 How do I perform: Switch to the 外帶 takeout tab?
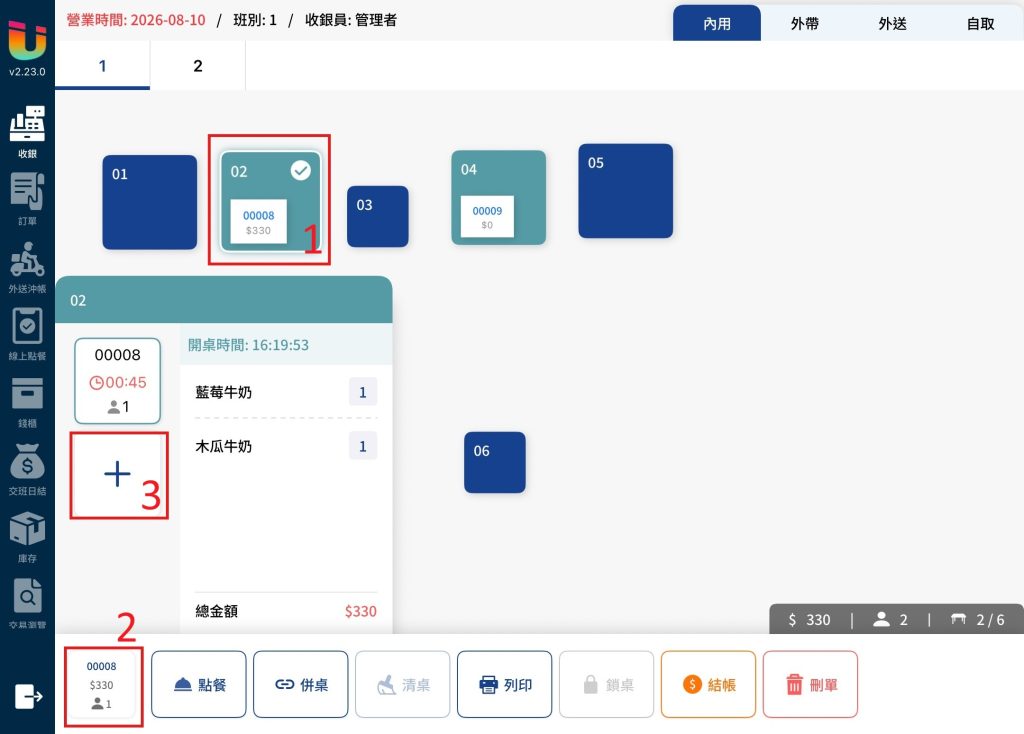[805, 24]
